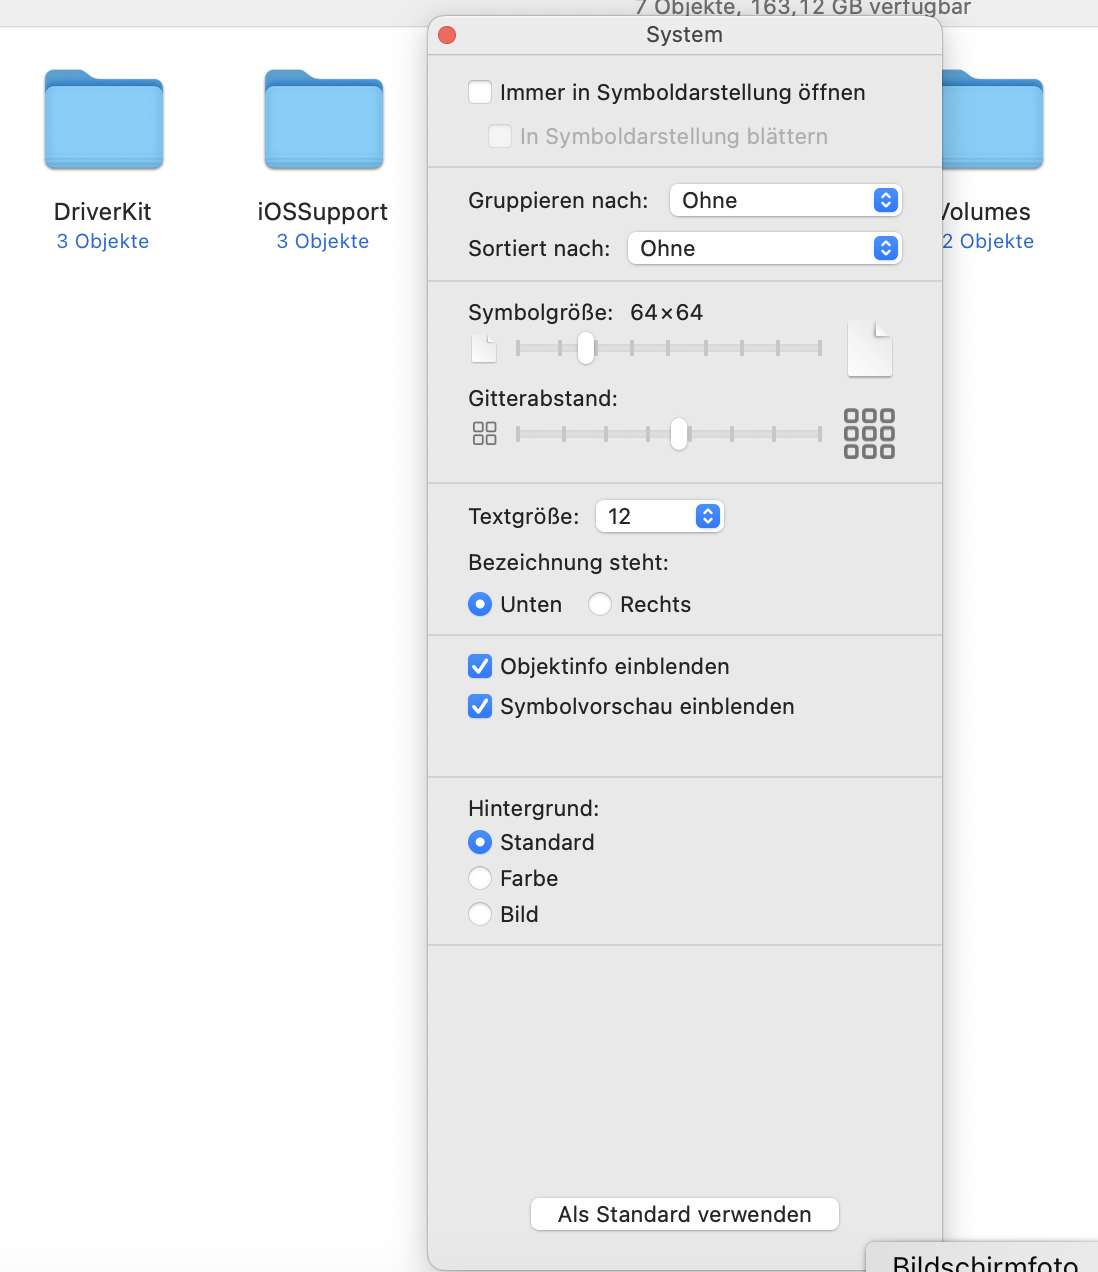Enable Immer in Symboldarstellung öffnen
The image size is (1098, 1272).
pyautogui.click(x=481, y=93)
